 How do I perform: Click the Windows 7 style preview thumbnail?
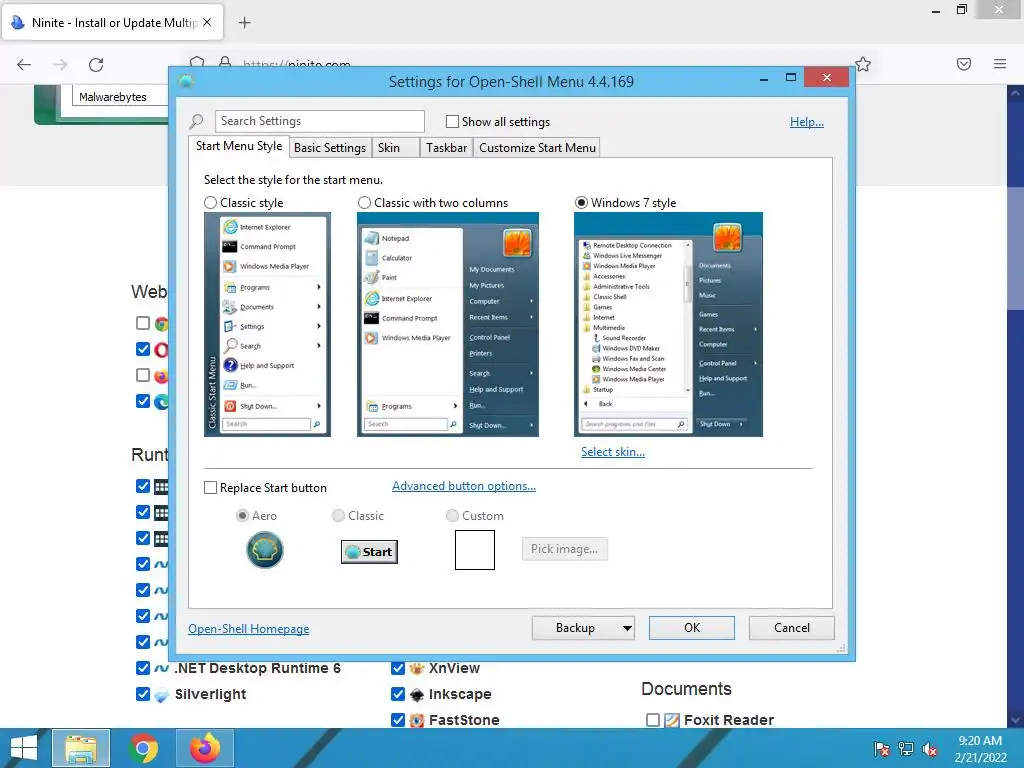pos(668,325)
